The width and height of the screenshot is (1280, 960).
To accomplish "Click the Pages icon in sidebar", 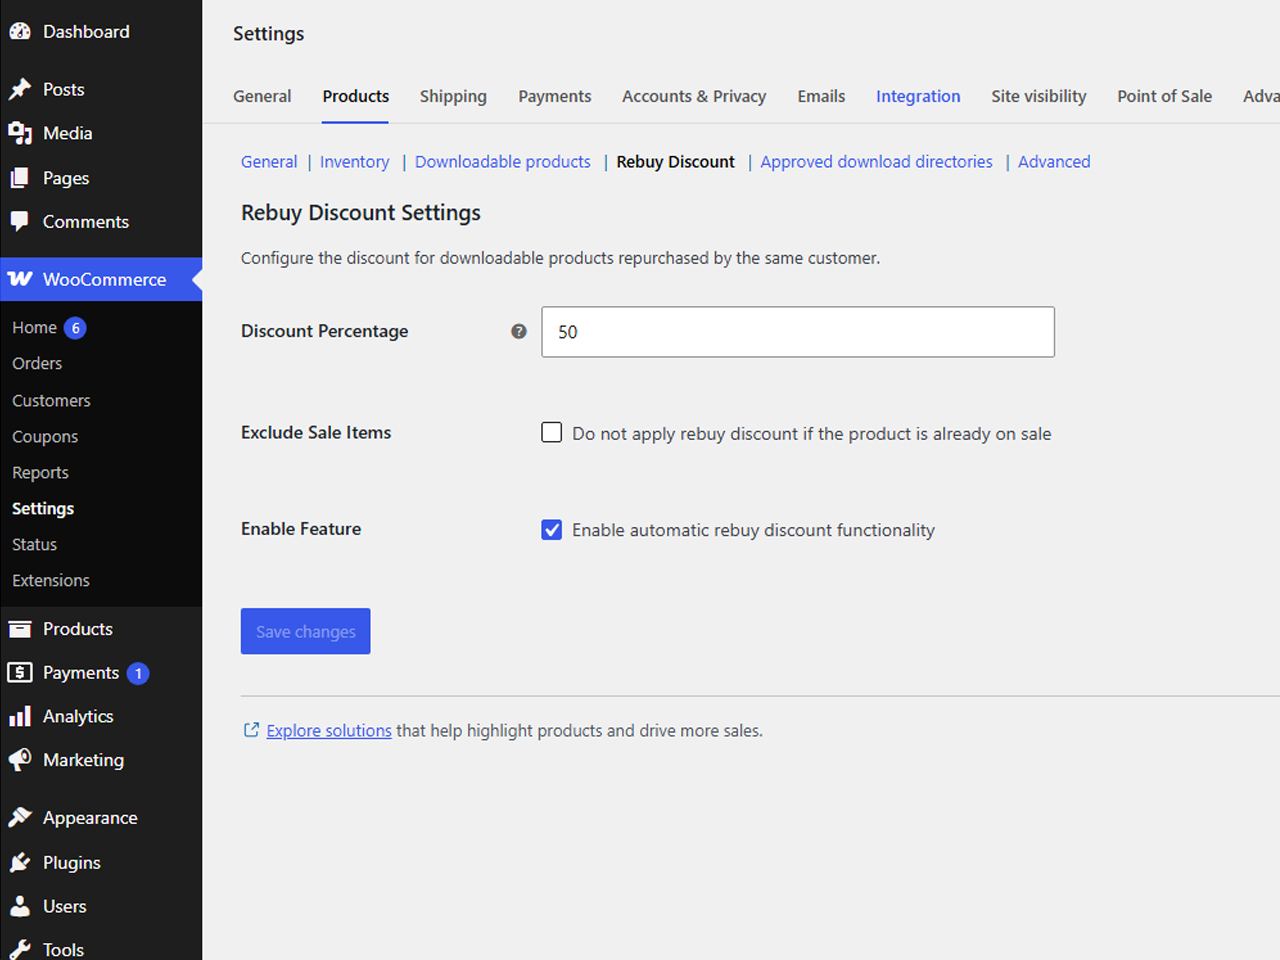I will [20, 178].
